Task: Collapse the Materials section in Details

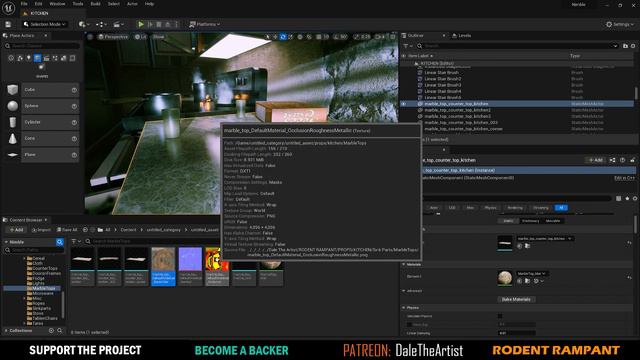Action: 404,264
